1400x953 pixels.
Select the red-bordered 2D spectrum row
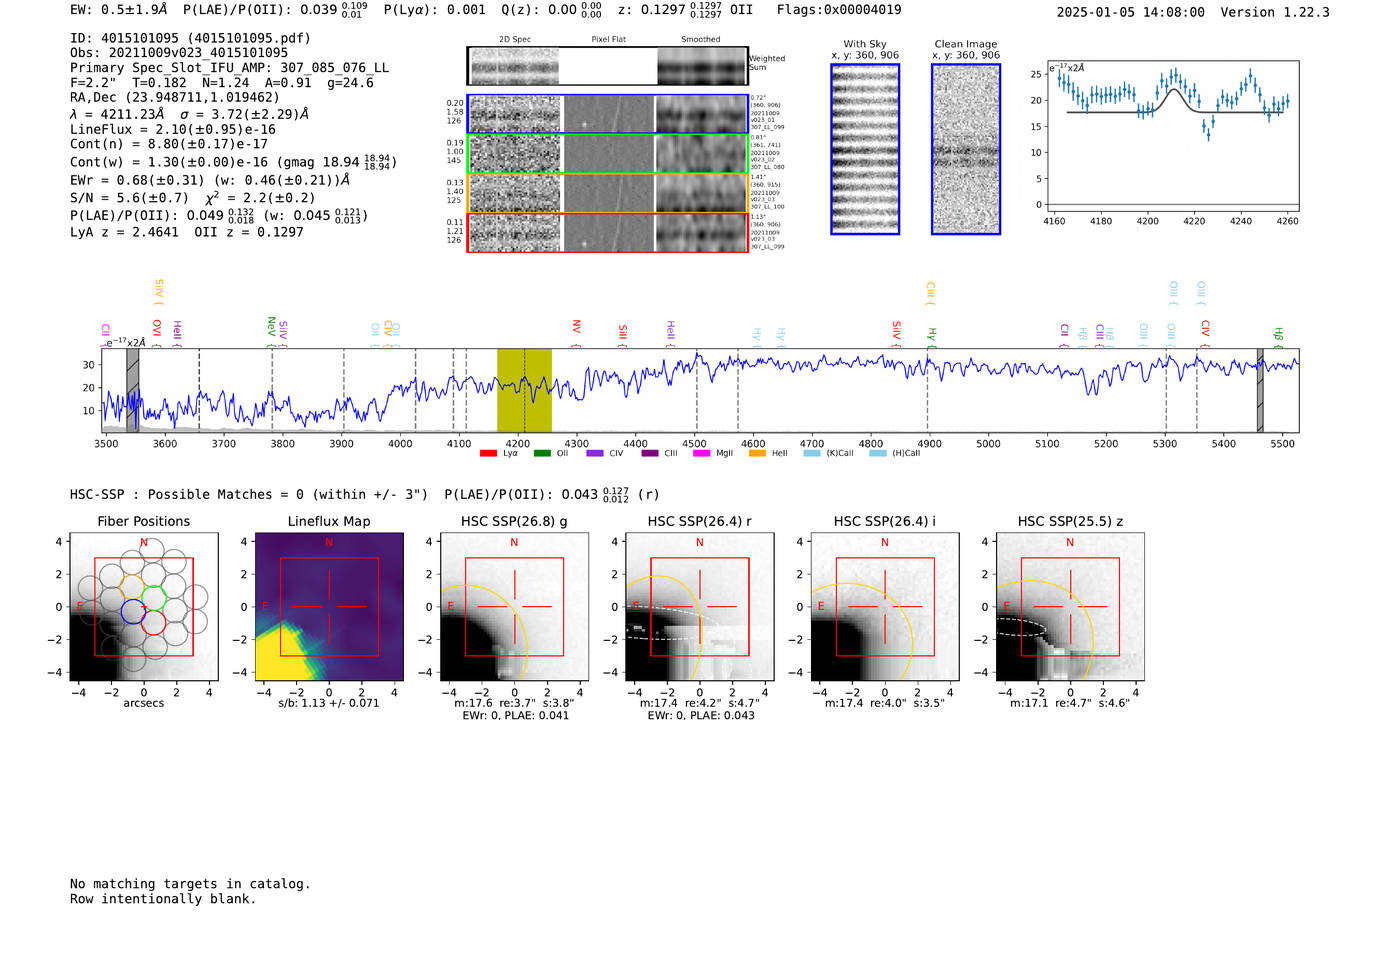(608, 232)
